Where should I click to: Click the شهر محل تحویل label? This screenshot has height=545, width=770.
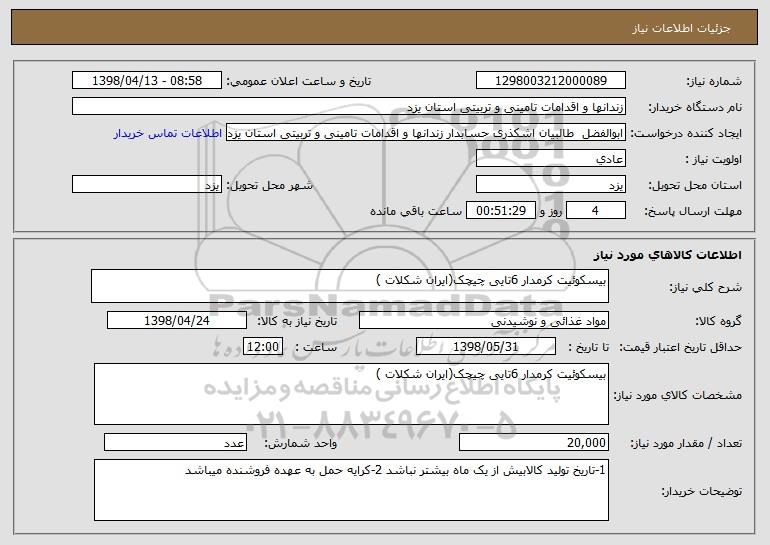click(x=270, y=186)
